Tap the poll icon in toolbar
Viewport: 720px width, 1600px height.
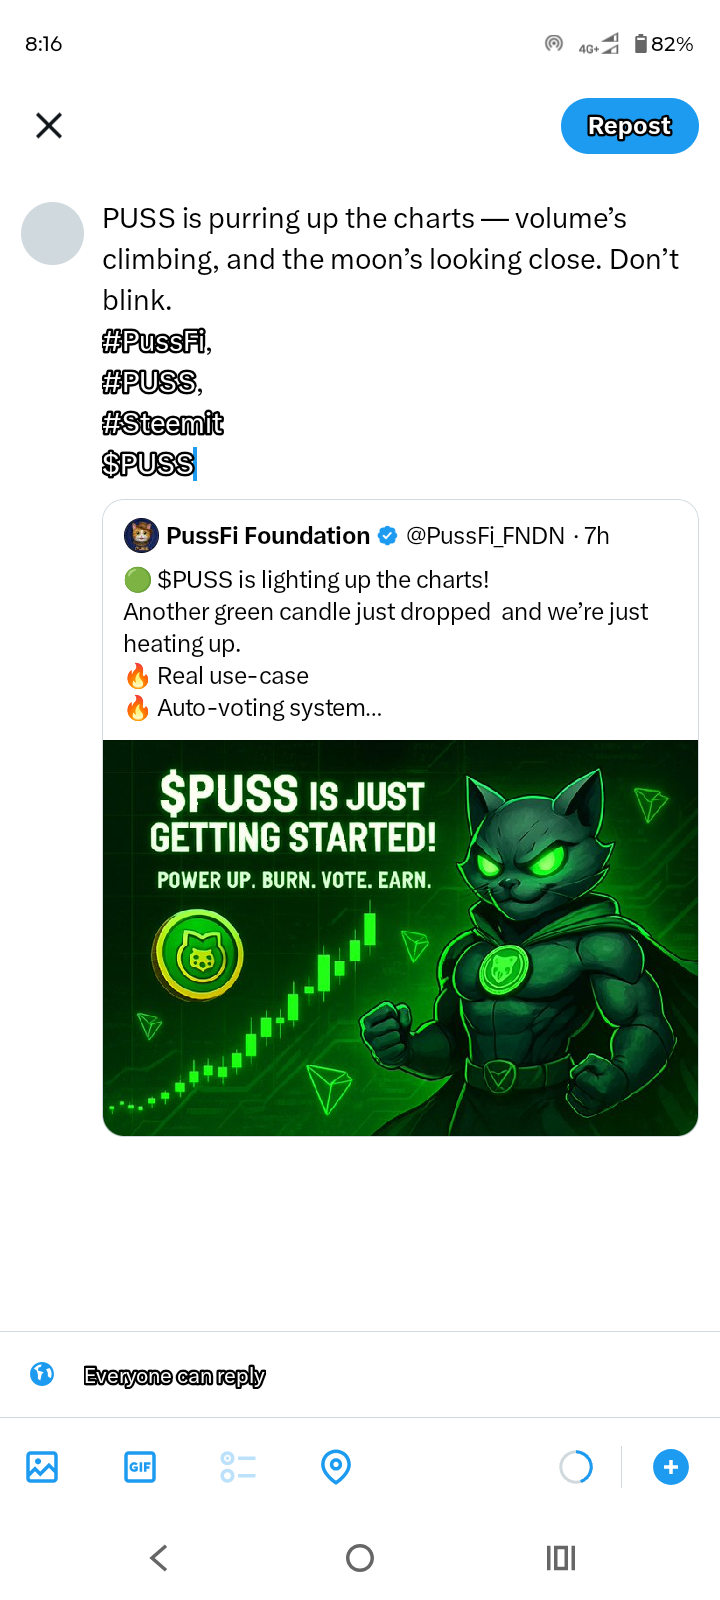pyautogui.click(x=238, y=1467)
